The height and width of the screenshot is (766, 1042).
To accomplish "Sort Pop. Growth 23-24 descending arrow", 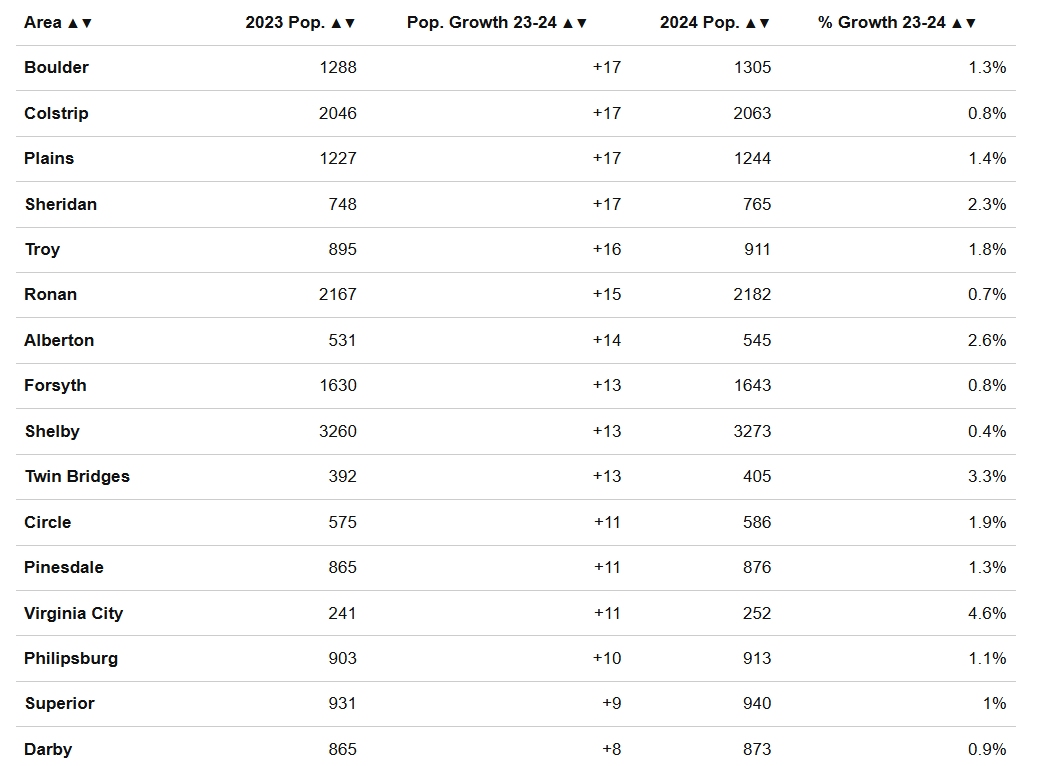I will [581, 23].
